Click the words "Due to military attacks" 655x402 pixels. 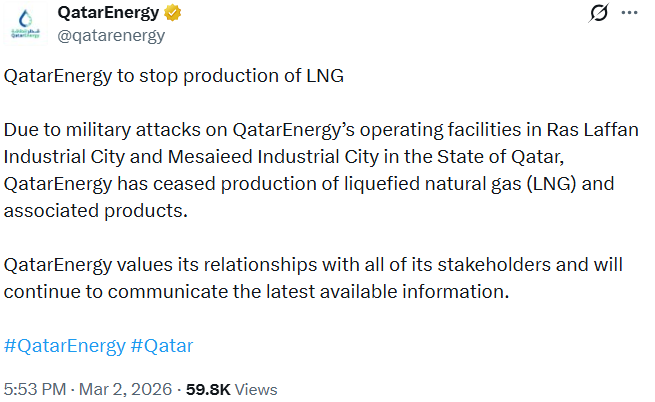[97, 130]
